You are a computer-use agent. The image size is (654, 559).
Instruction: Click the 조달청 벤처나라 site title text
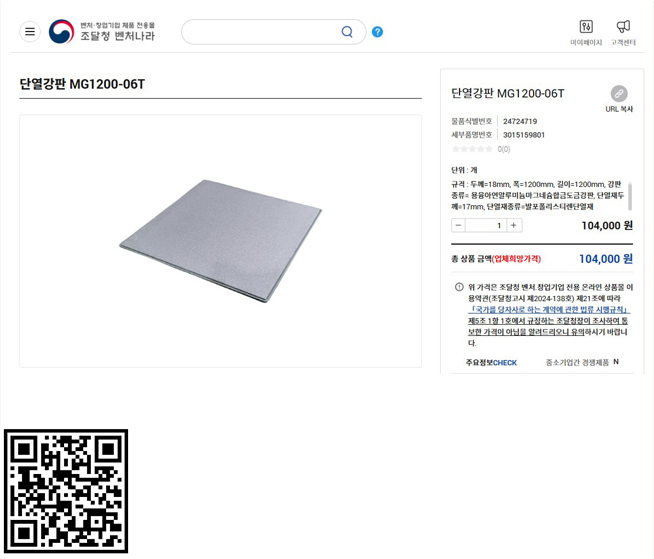tap(117, 36)
